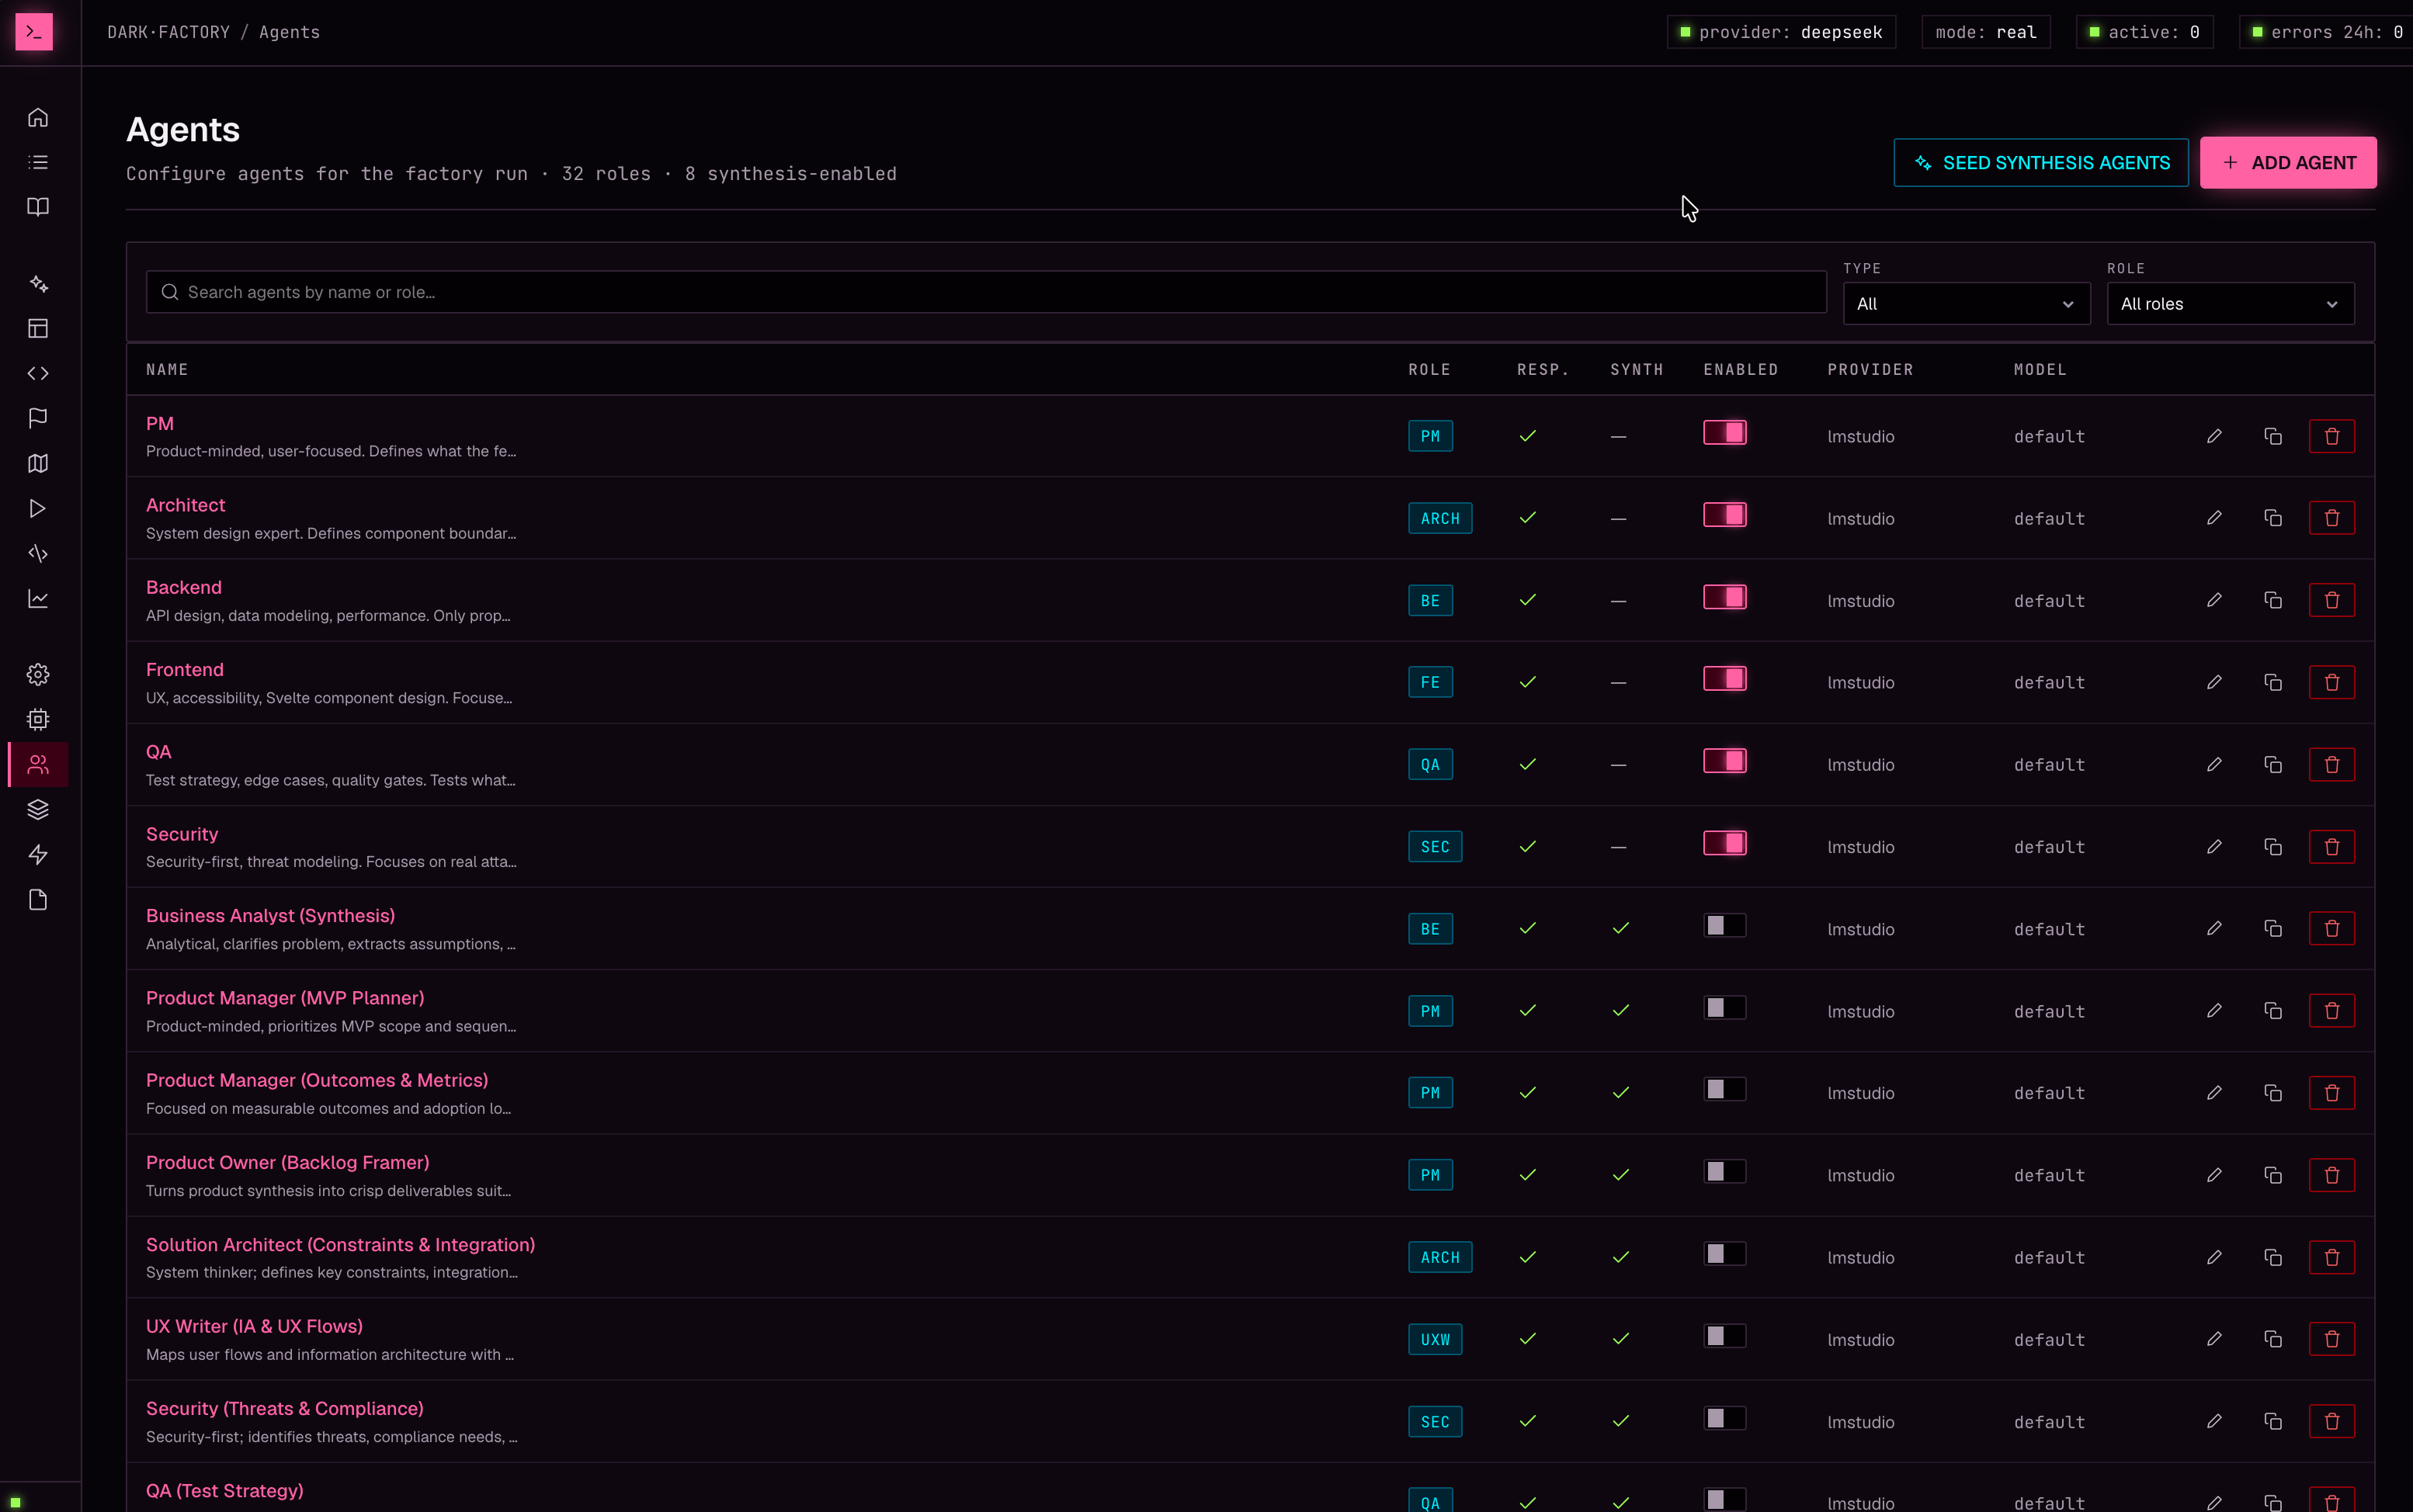The image size is (2413, 1512).
Task: Disable the Architect agent toggle
Action: point(1725,514)
